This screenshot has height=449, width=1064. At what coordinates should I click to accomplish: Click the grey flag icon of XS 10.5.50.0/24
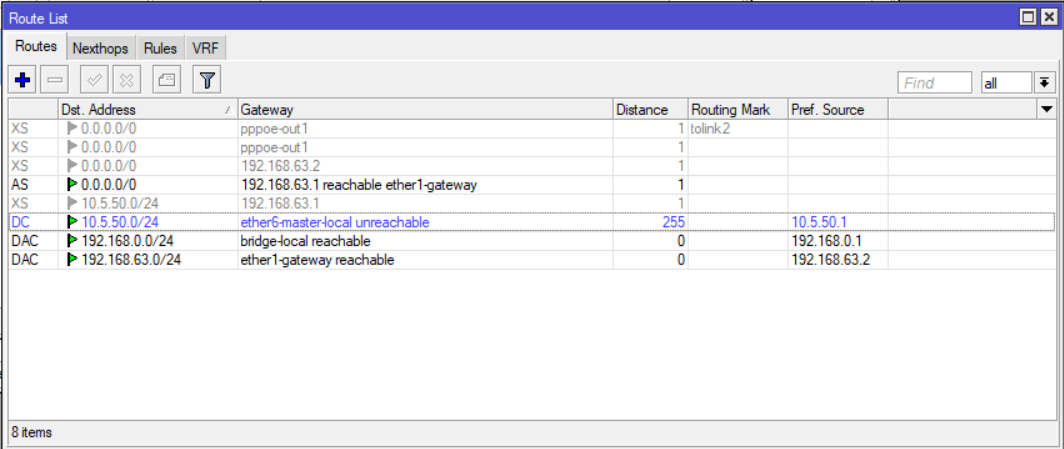pyautogui.click(x=71, y=203)
